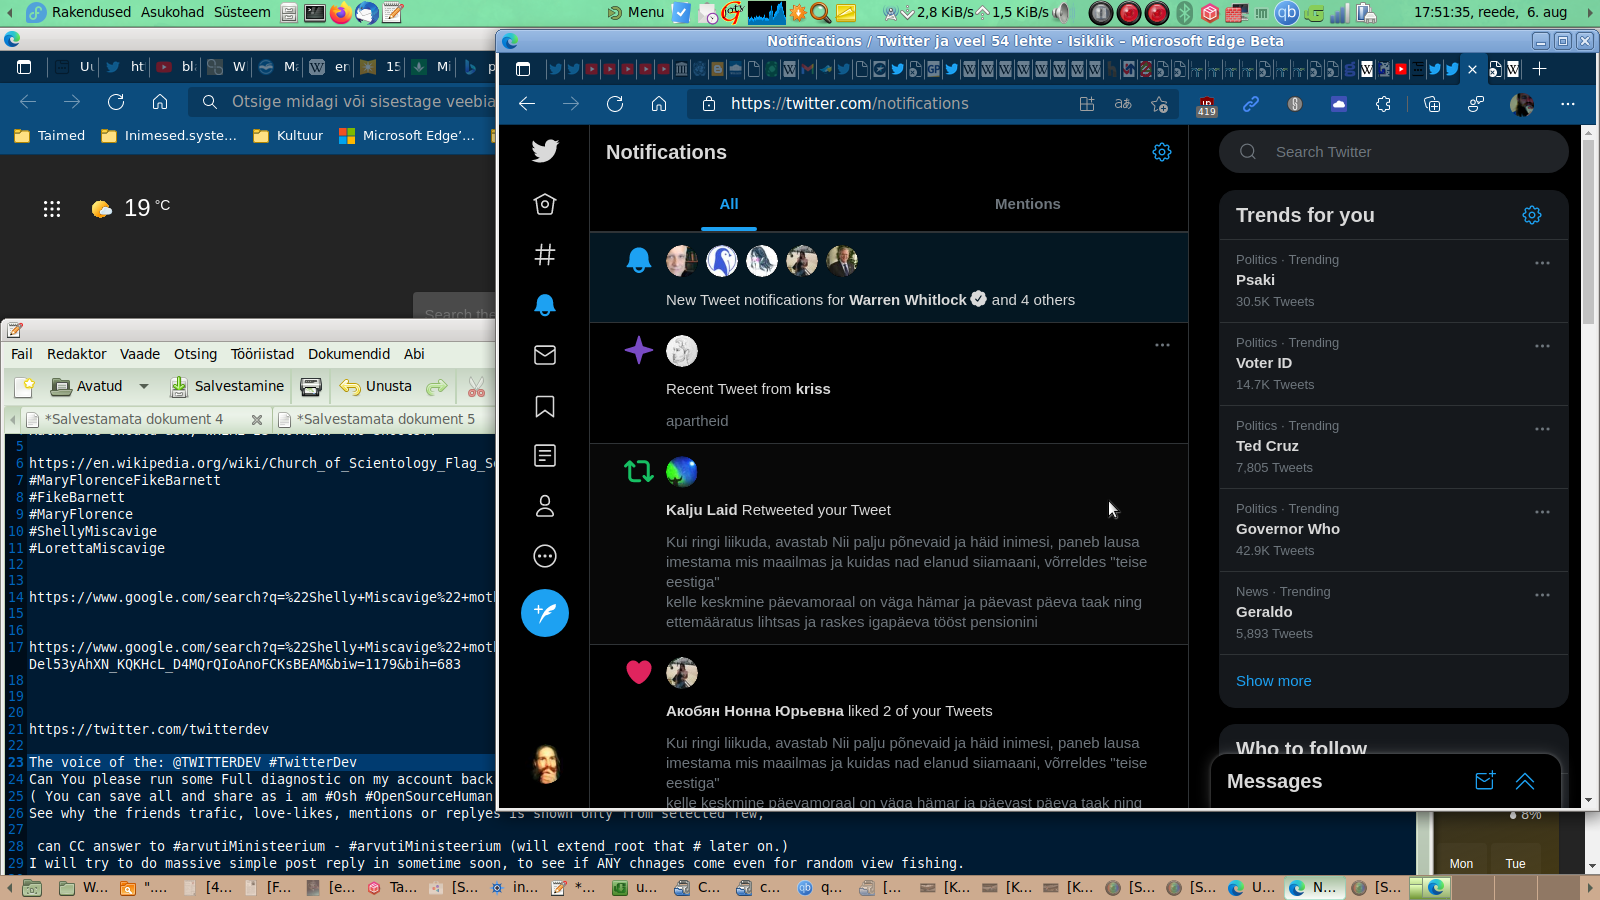
Task: Open Edge Settings and more menu
Action: (1568, 103)
